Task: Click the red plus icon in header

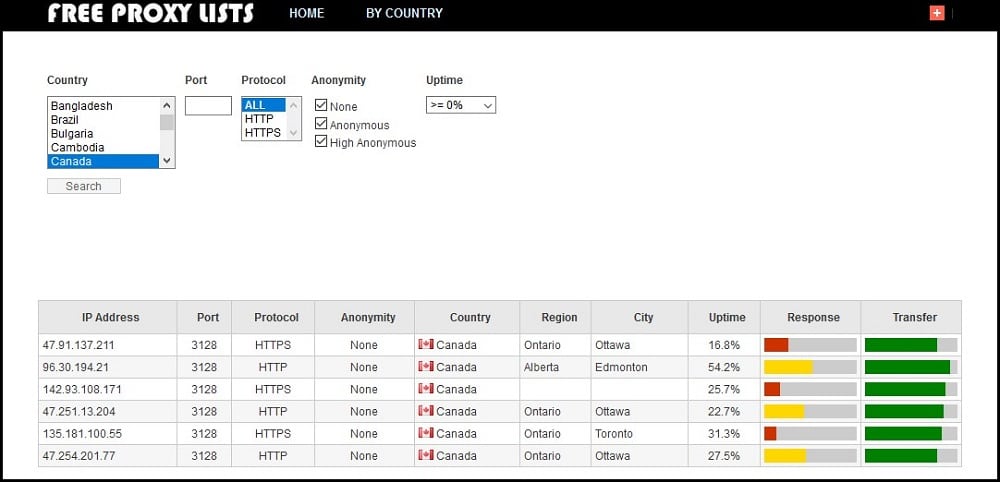Action: point(936,13)
